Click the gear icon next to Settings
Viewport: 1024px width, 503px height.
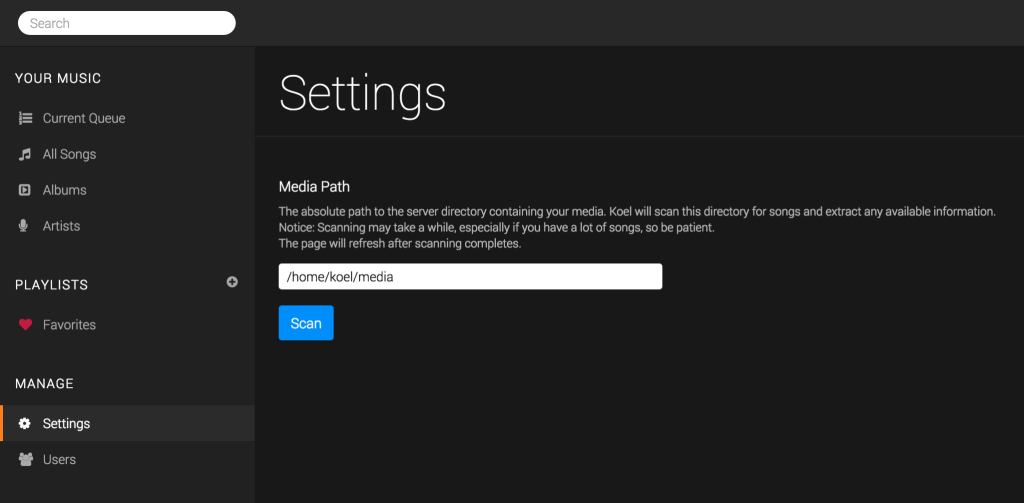[x=25, y=423]
